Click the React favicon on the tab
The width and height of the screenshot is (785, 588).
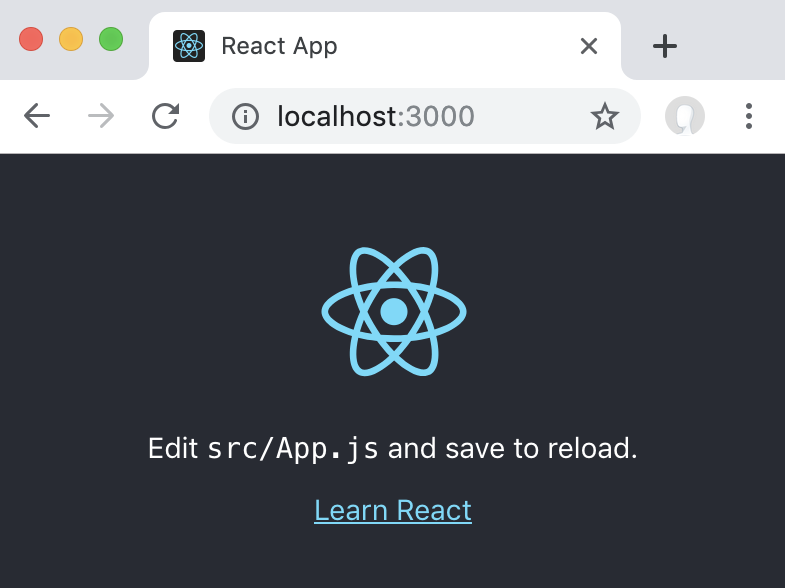pyautogui.click(x=189, y=46)
